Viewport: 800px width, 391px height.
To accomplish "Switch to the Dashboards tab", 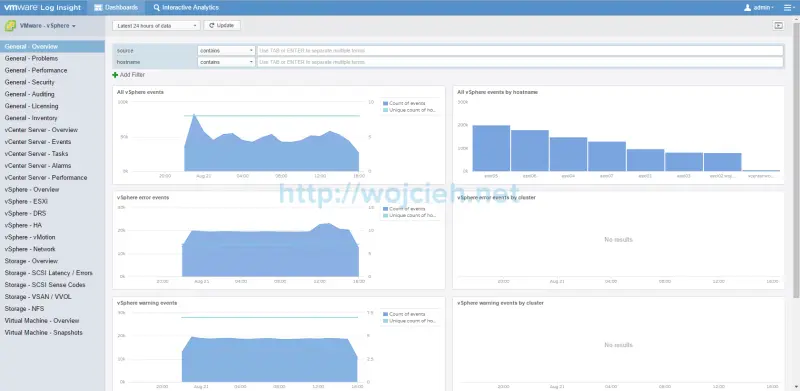I will point(116,8).
